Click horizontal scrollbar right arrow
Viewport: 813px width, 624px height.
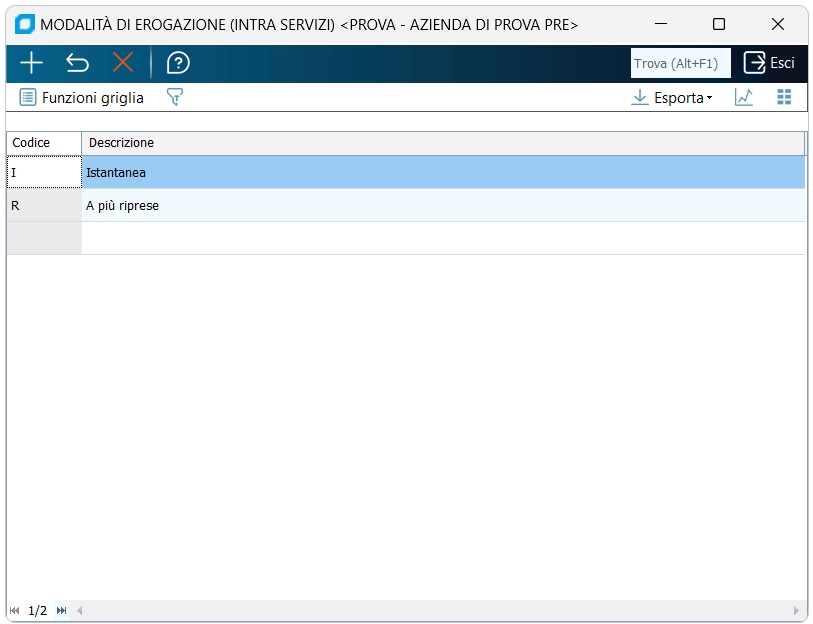[796, 611]
